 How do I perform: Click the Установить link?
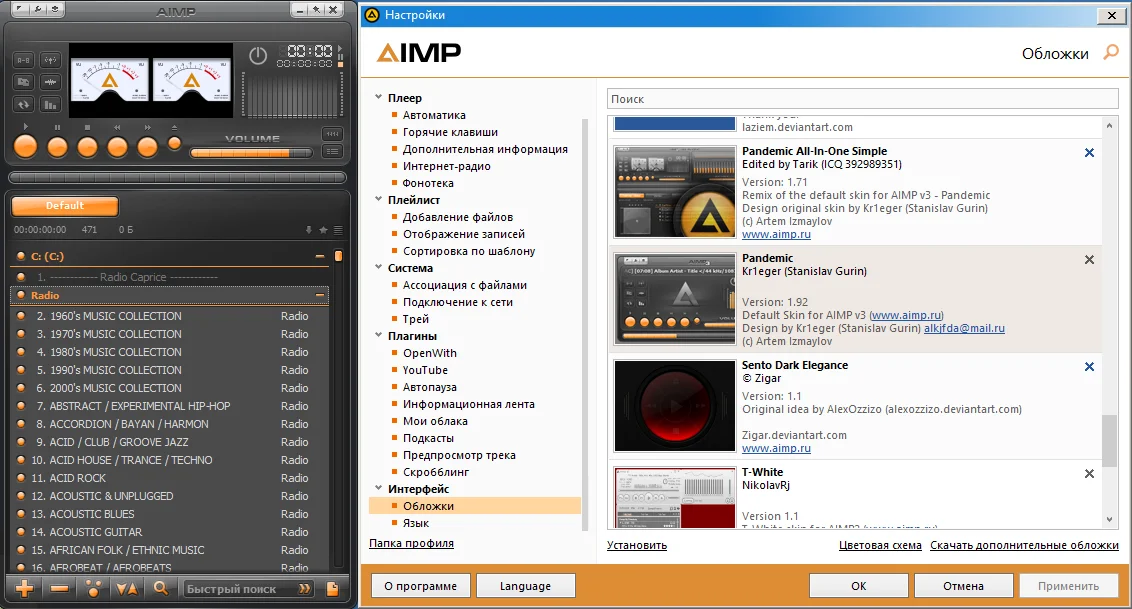(637, 546)
